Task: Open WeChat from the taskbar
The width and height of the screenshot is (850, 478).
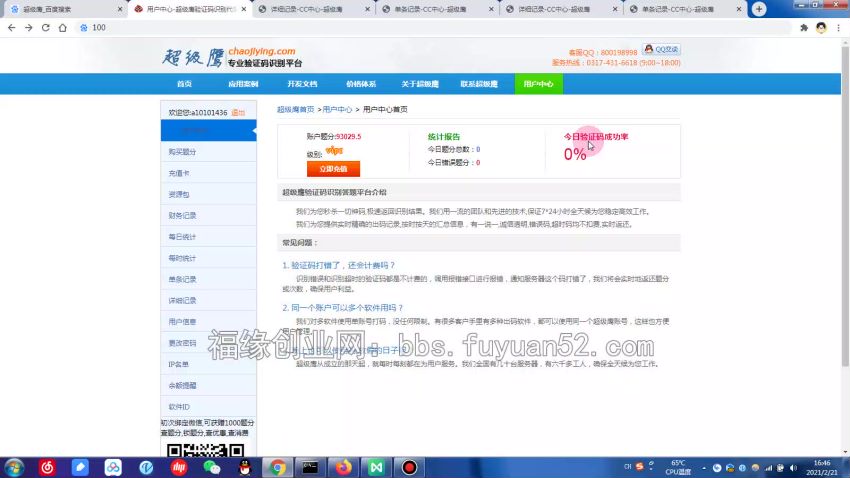Action: coord(211,467)
